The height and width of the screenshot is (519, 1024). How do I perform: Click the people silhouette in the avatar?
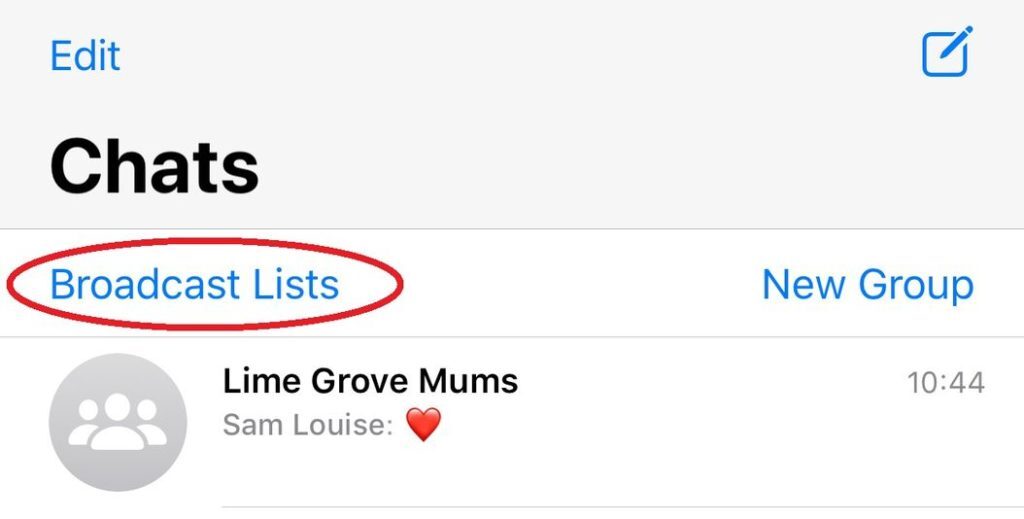[118, 422]
